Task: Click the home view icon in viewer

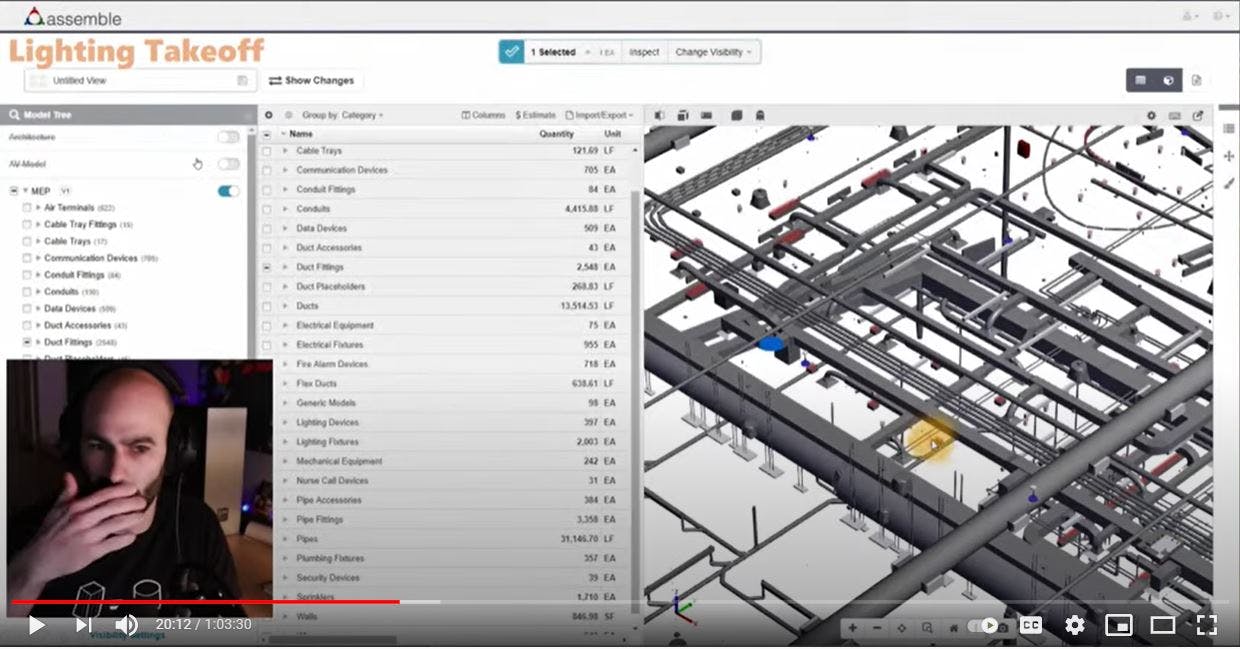Action: [954, 628]
